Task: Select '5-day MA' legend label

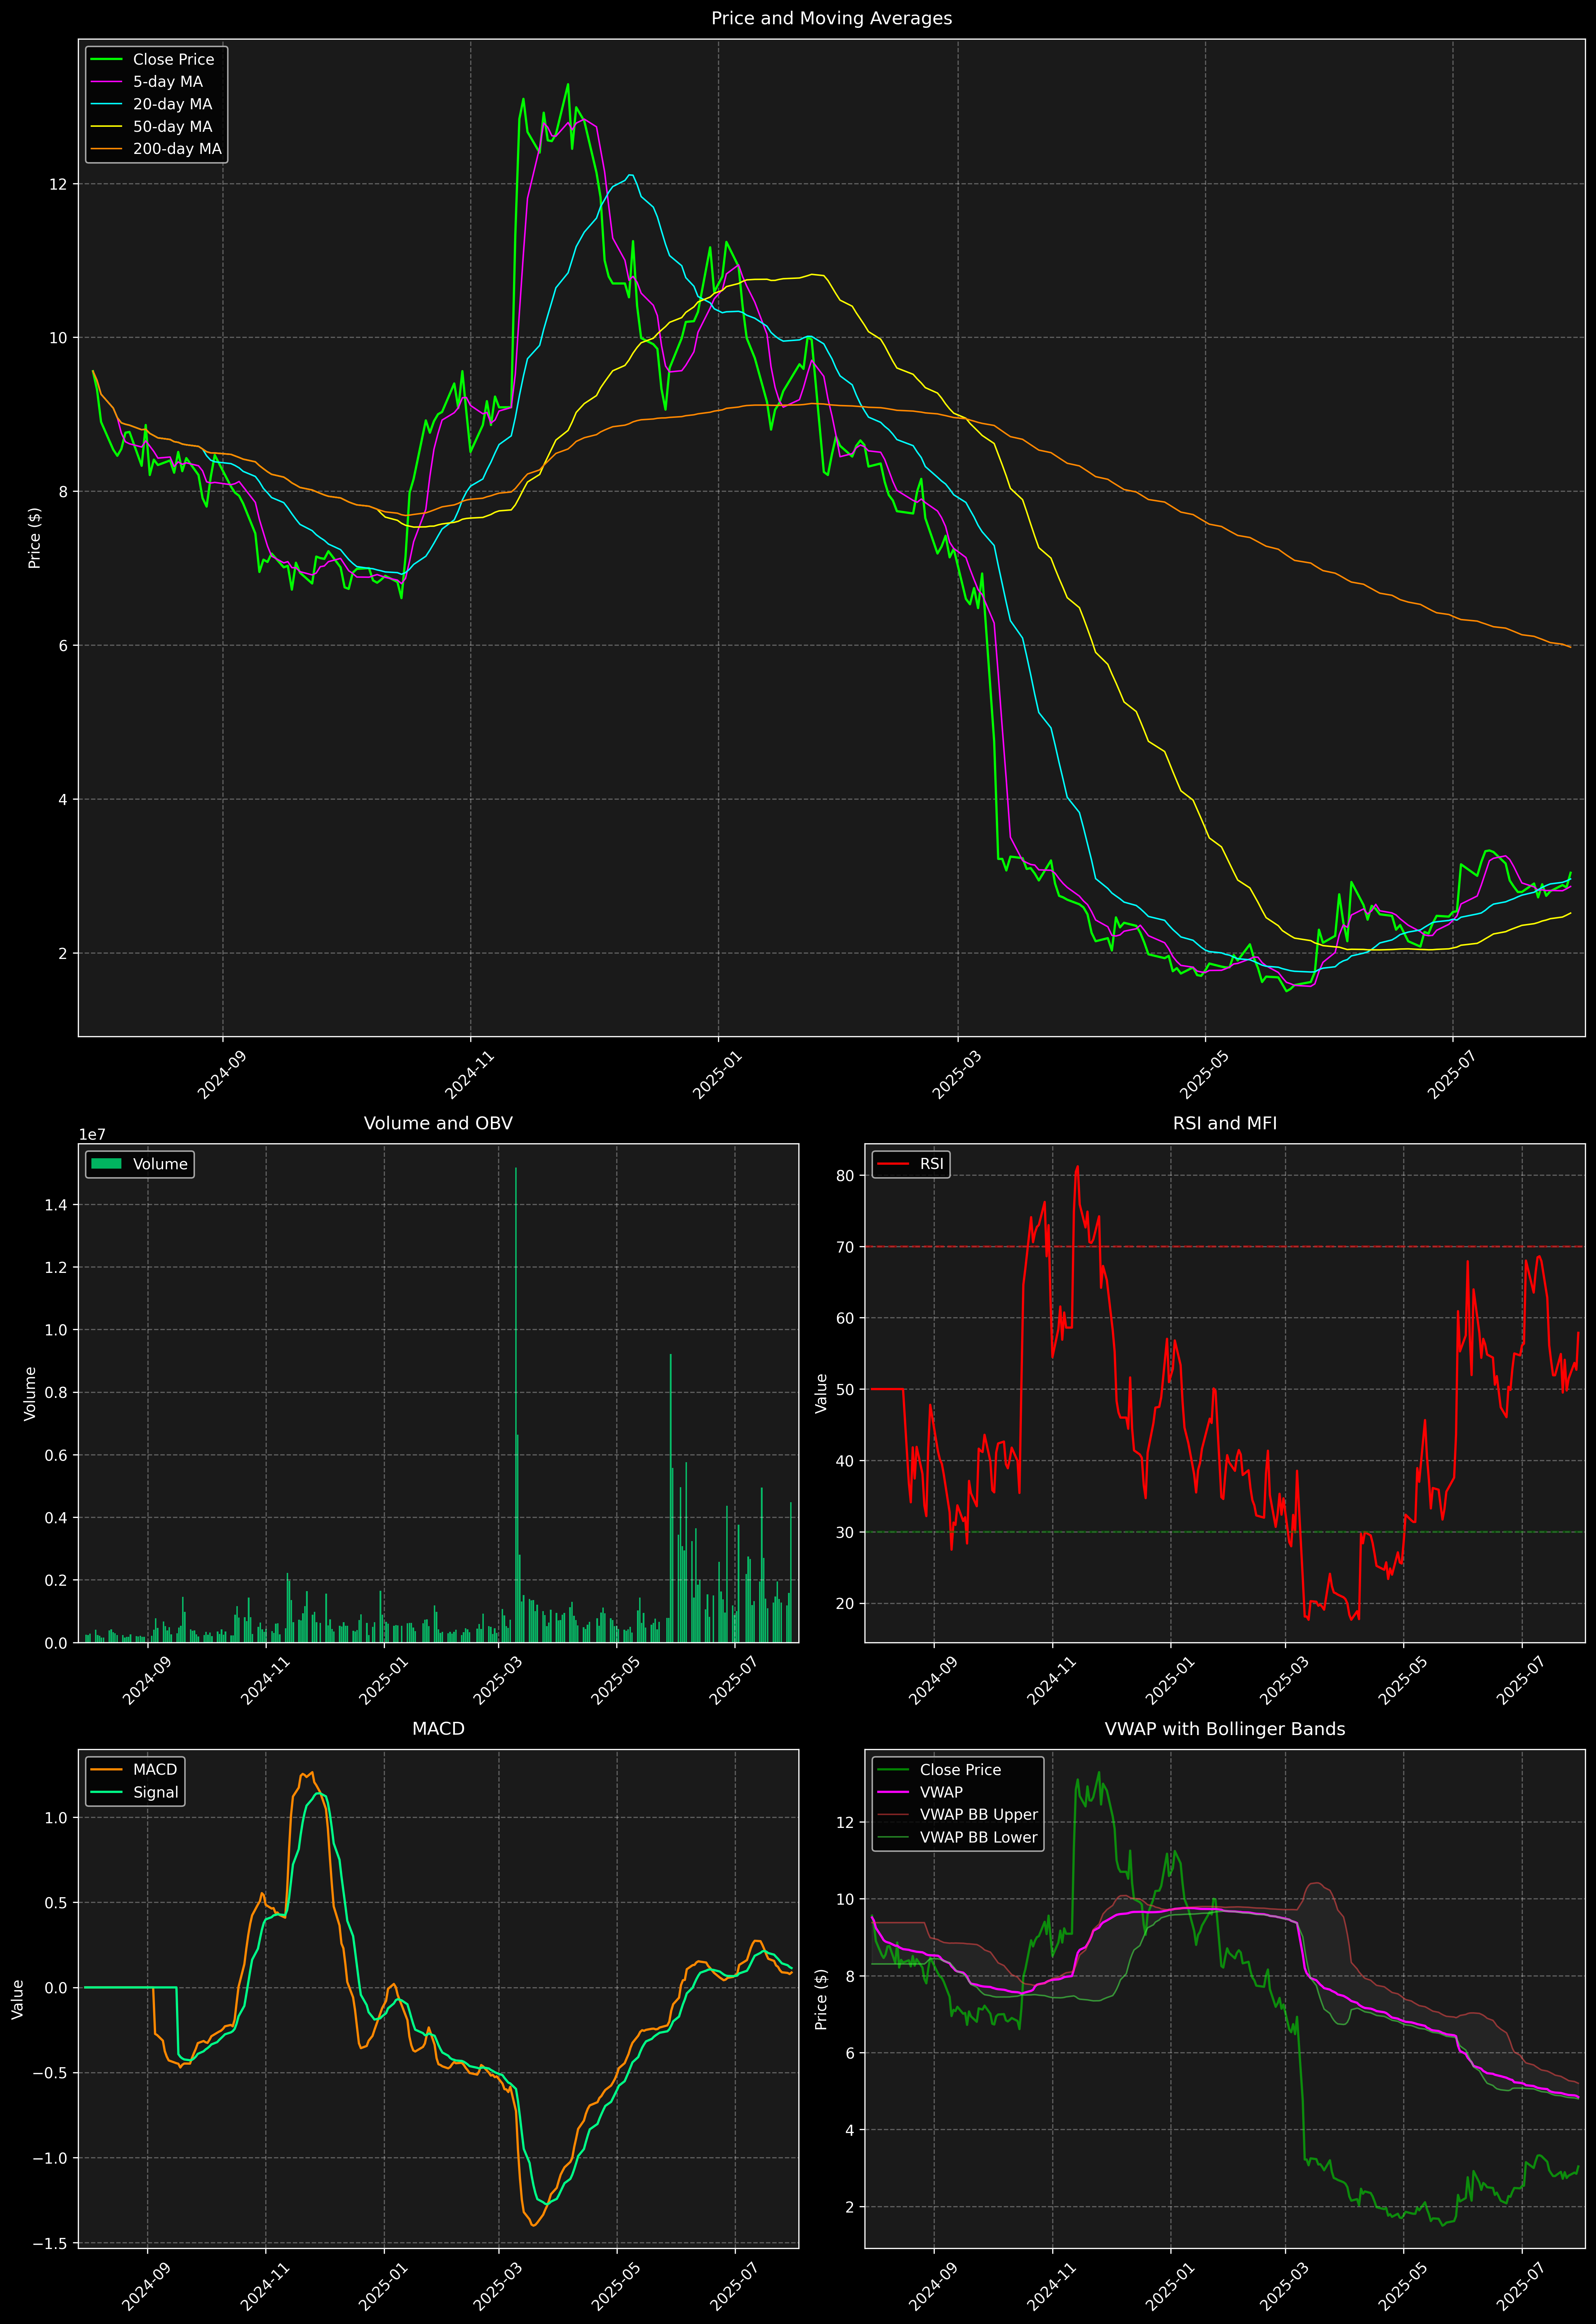Action: [168, 82]
